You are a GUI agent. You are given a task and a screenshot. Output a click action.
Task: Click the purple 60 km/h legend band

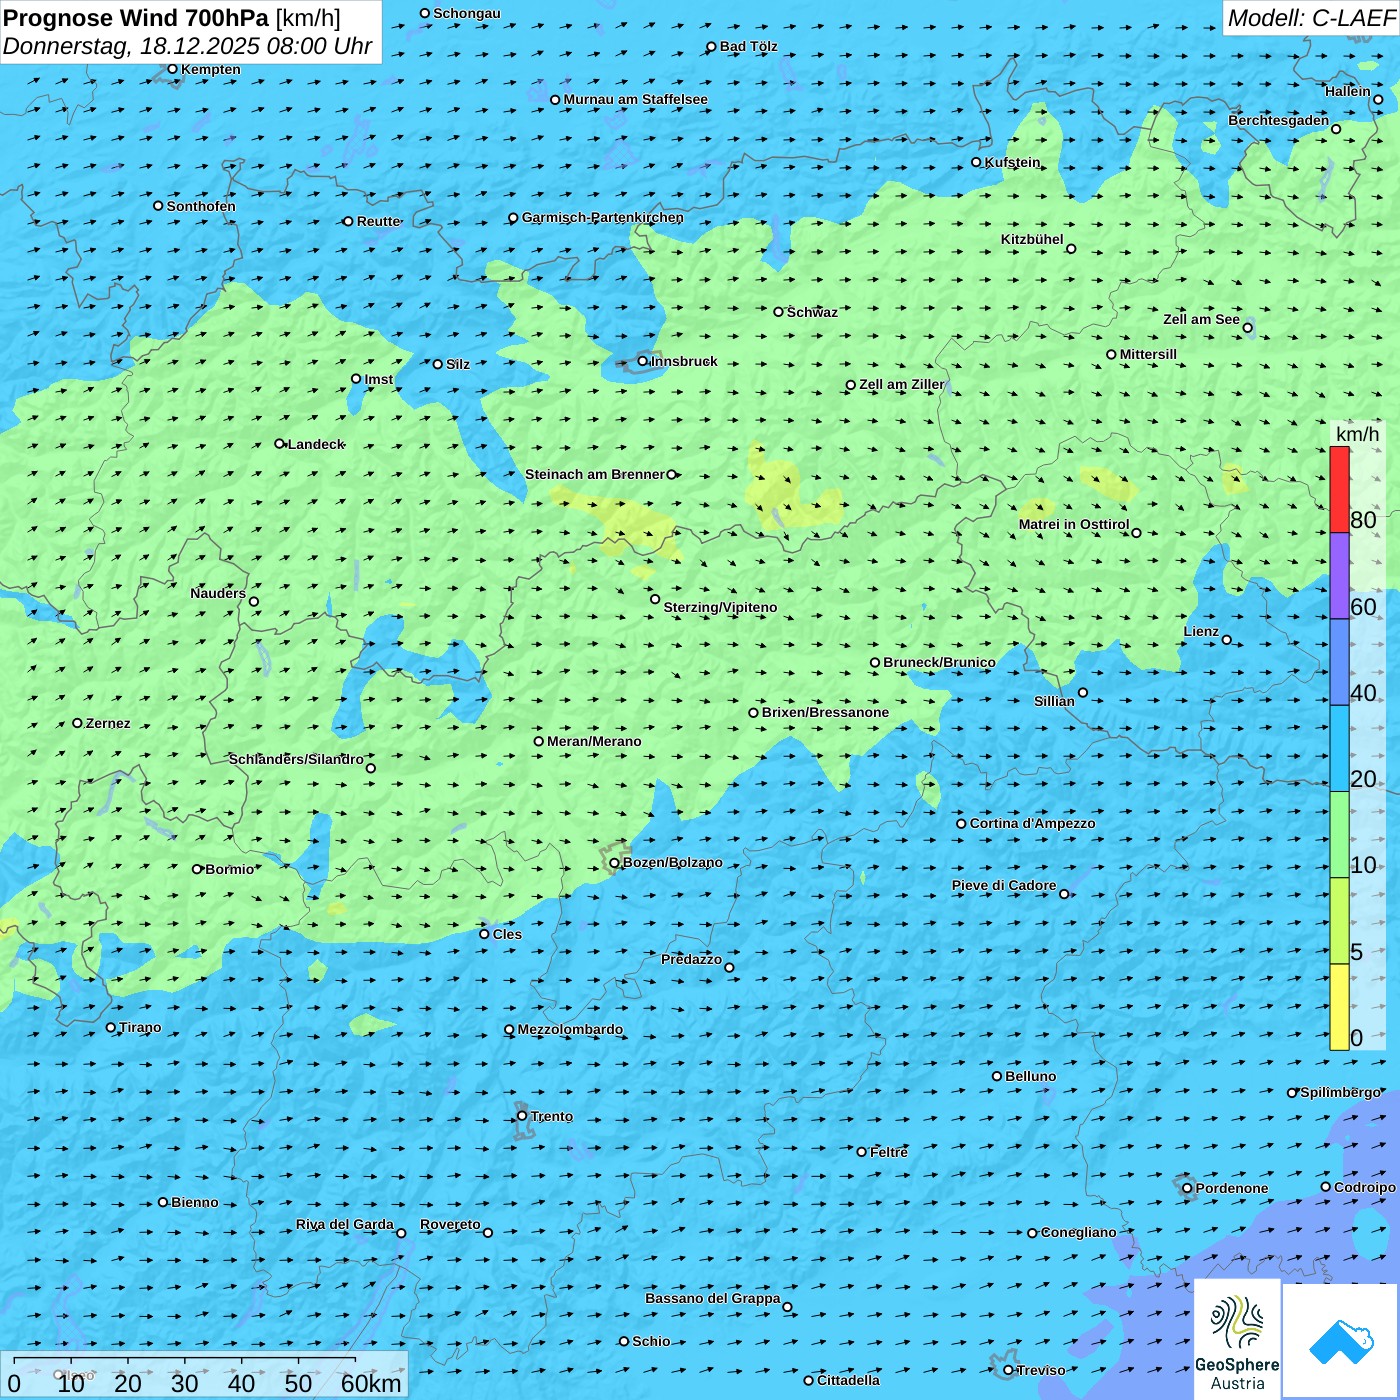(1339, 576)
